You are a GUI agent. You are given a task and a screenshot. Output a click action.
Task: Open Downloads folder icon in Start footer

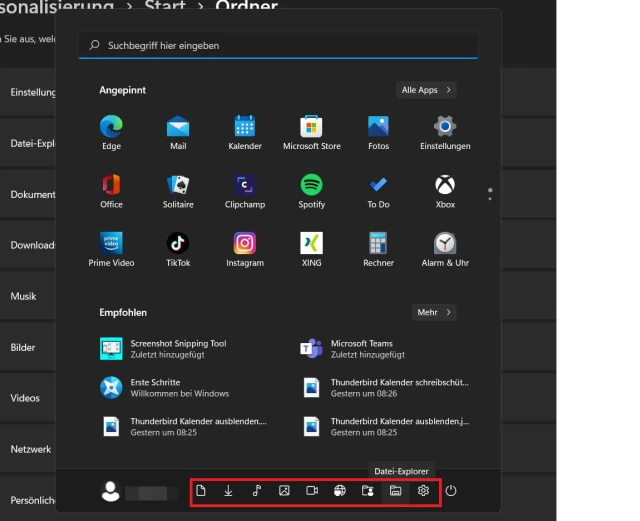click(x=228, y=490)
